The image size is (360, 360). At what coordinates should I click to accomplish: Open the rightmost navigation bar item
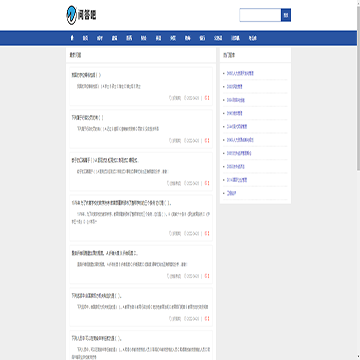coord(253,38)
